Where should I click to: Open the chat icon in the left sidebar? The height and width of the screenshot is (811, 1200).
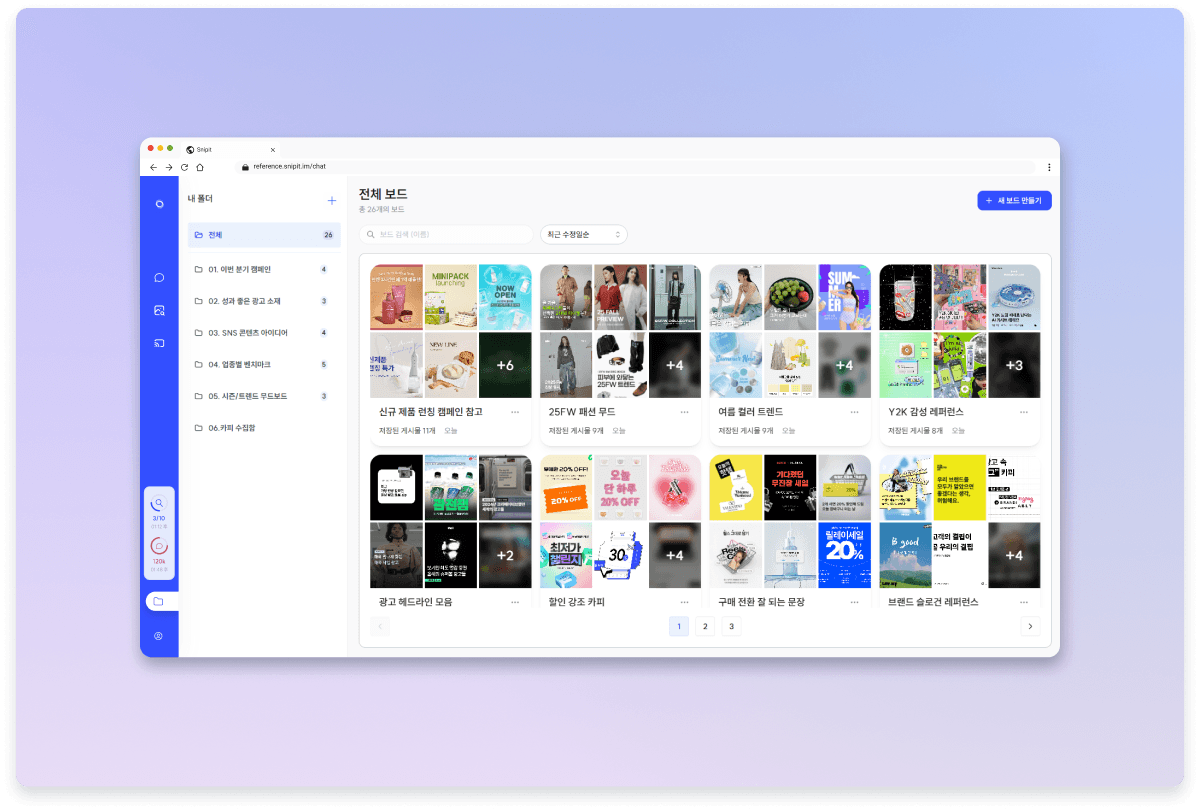pos(159,276)
